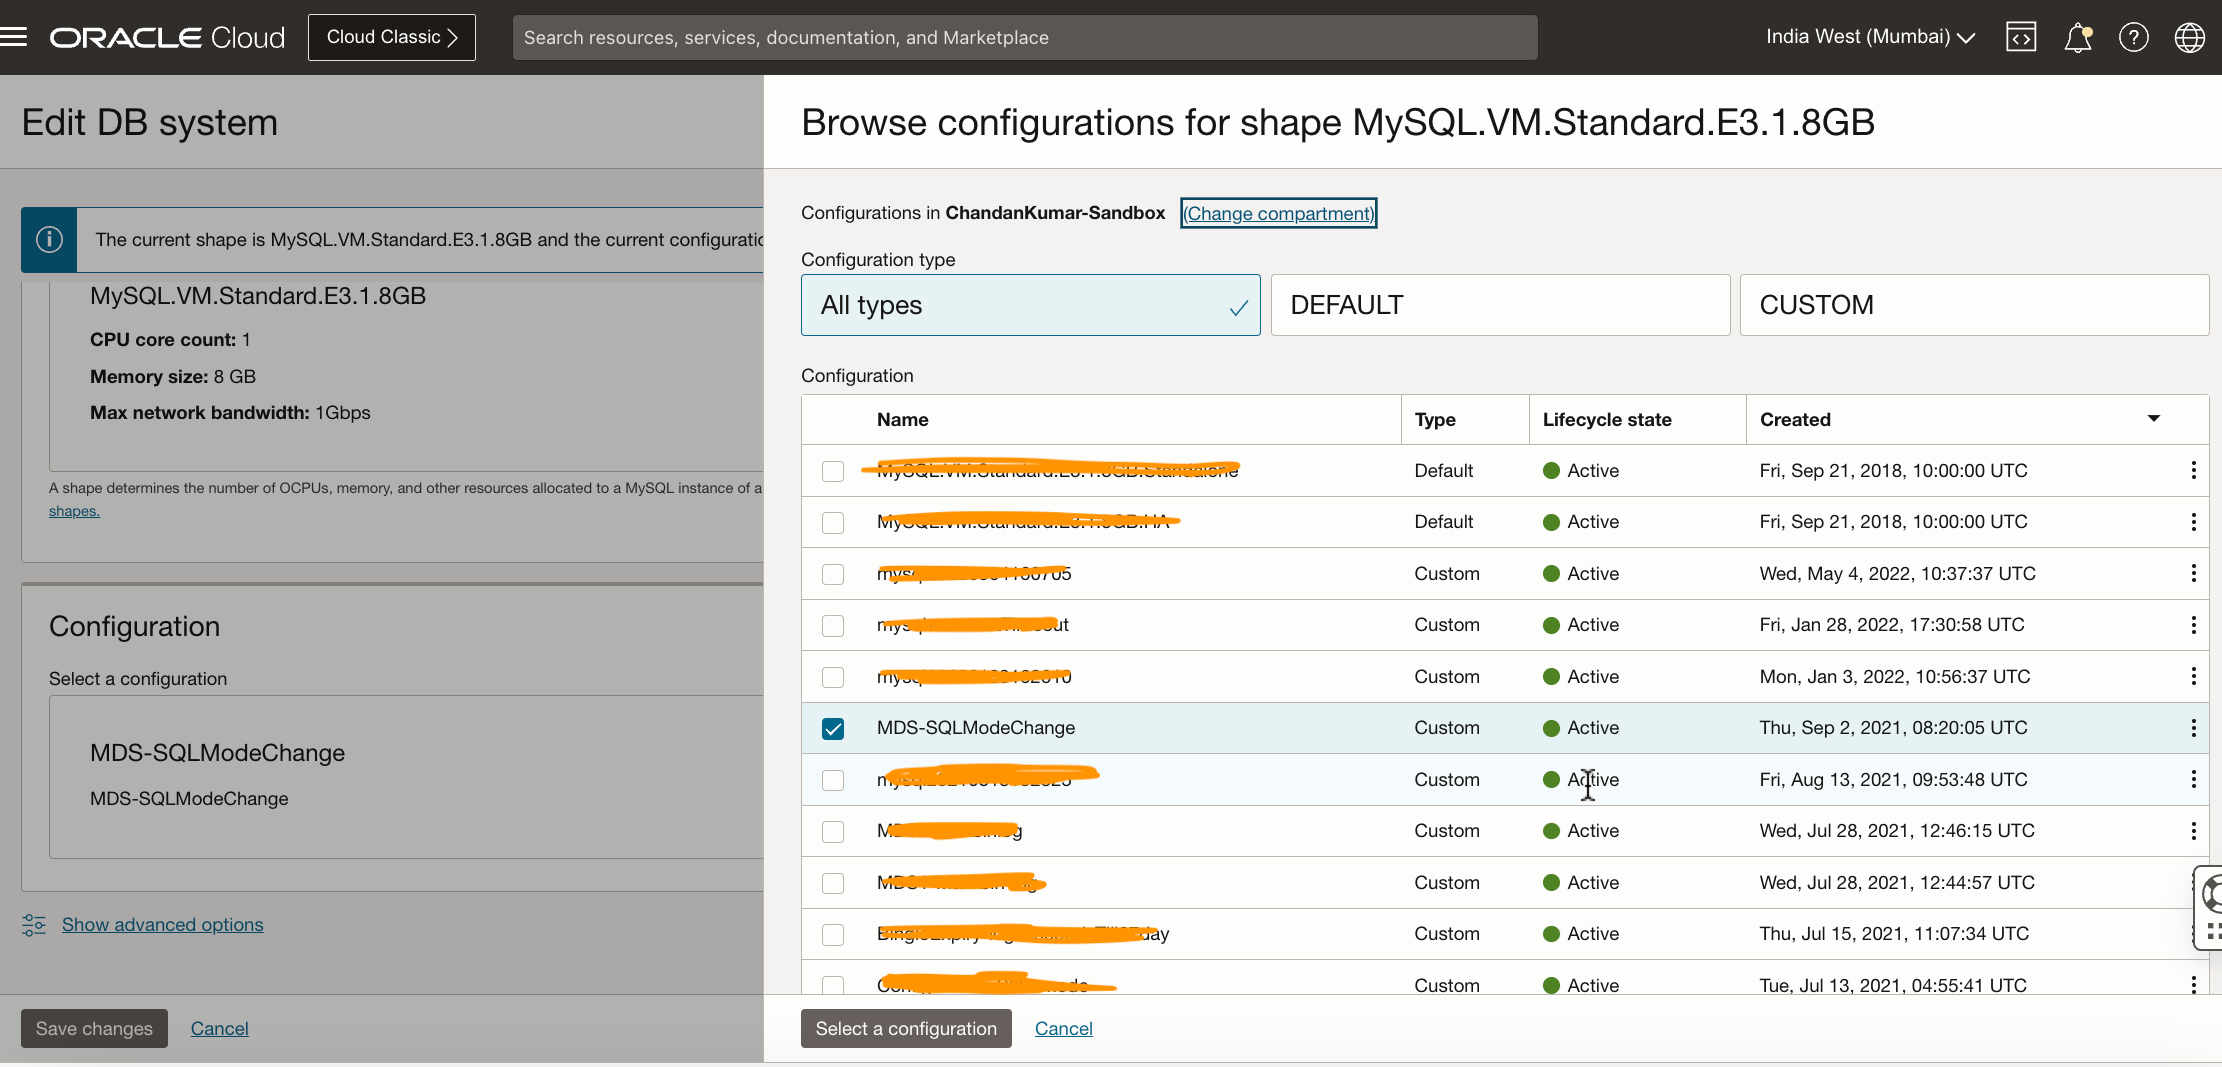Uncheck the MDS-SQLModeChange configuration checkbox
The height and width of the screenshot is (1067, 2222).
coord(833,729)
